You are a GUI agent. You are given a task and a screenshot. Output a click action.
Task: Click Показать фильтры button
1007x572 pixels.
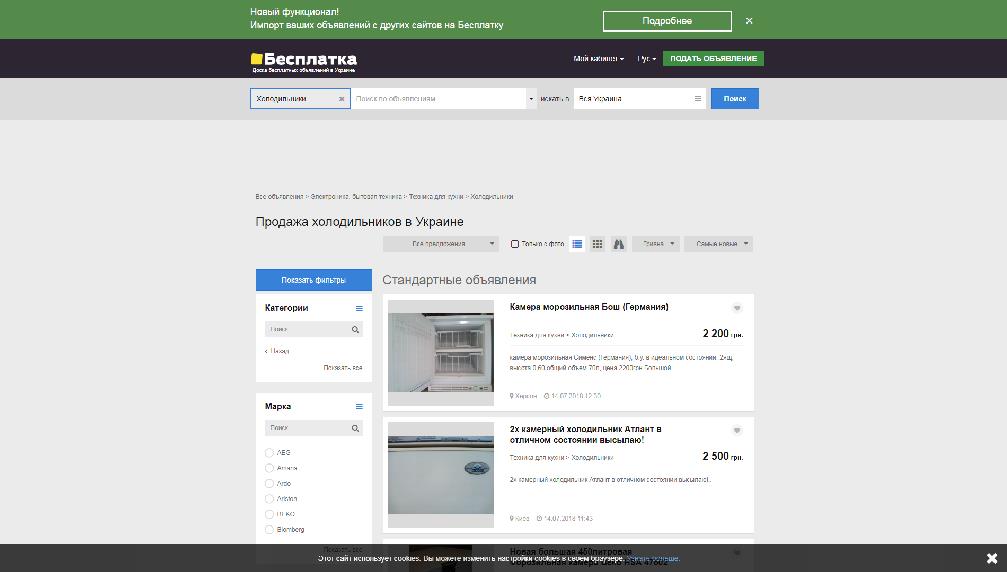click(x=313, y=280)
